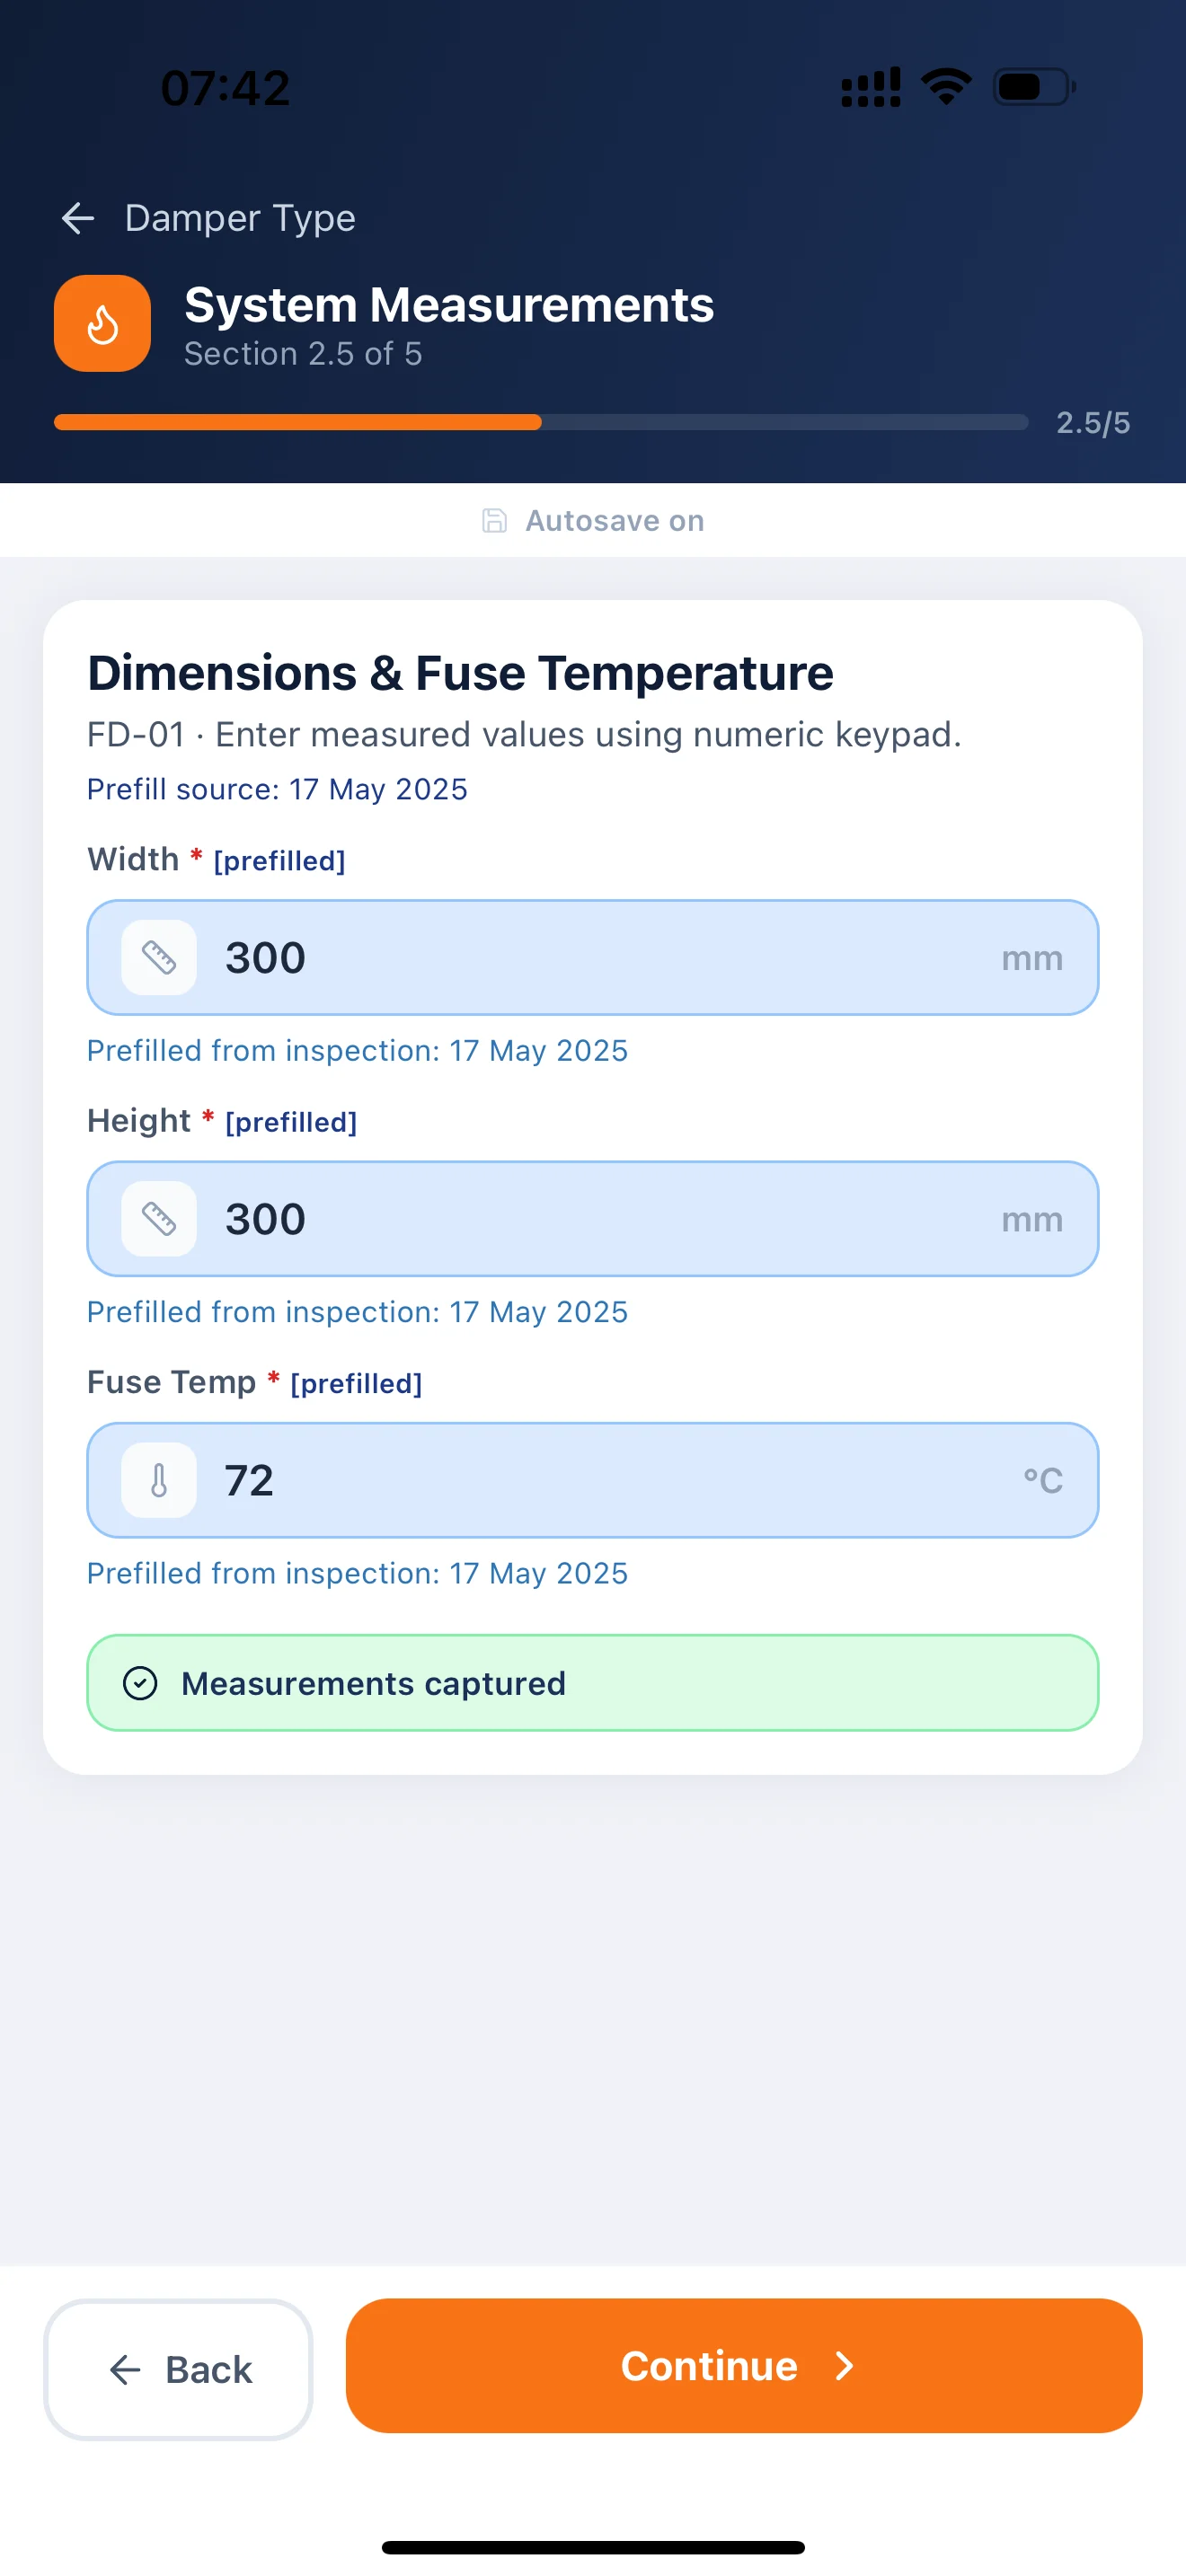Tap the Wi-Fi icon in the status bar
Image resolution: width=1186 pixels, height=2576 pixels.
click(944, 86)
